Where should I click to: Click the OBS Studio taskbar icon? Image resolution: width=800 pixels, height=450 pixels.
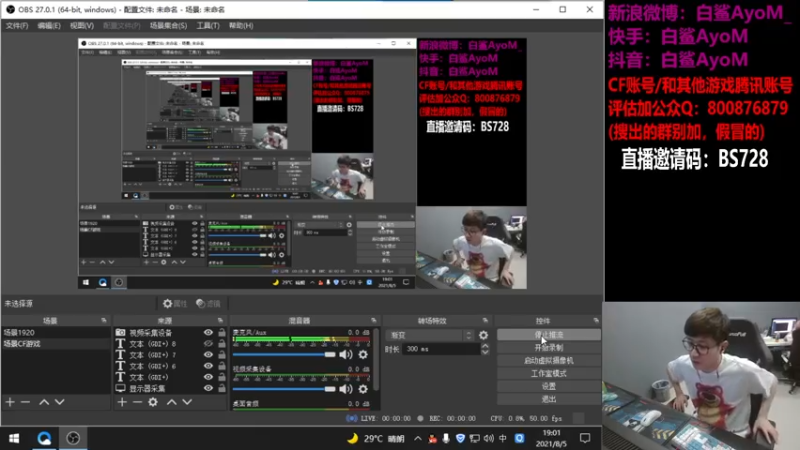(73, 438)
